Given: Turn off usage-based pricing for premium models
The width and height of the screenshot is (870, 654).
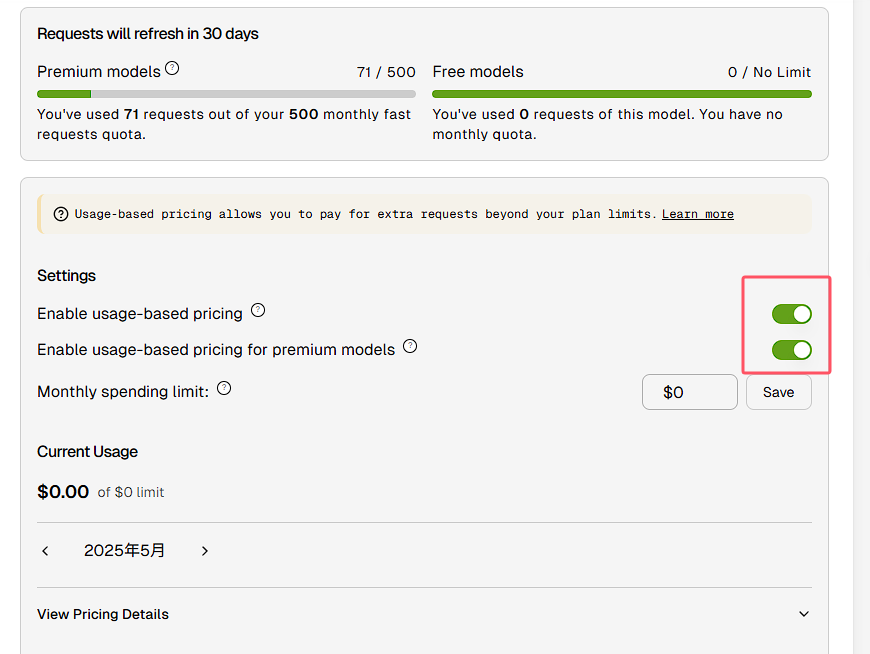Looking at the screenshot, I should coord(792,350).
